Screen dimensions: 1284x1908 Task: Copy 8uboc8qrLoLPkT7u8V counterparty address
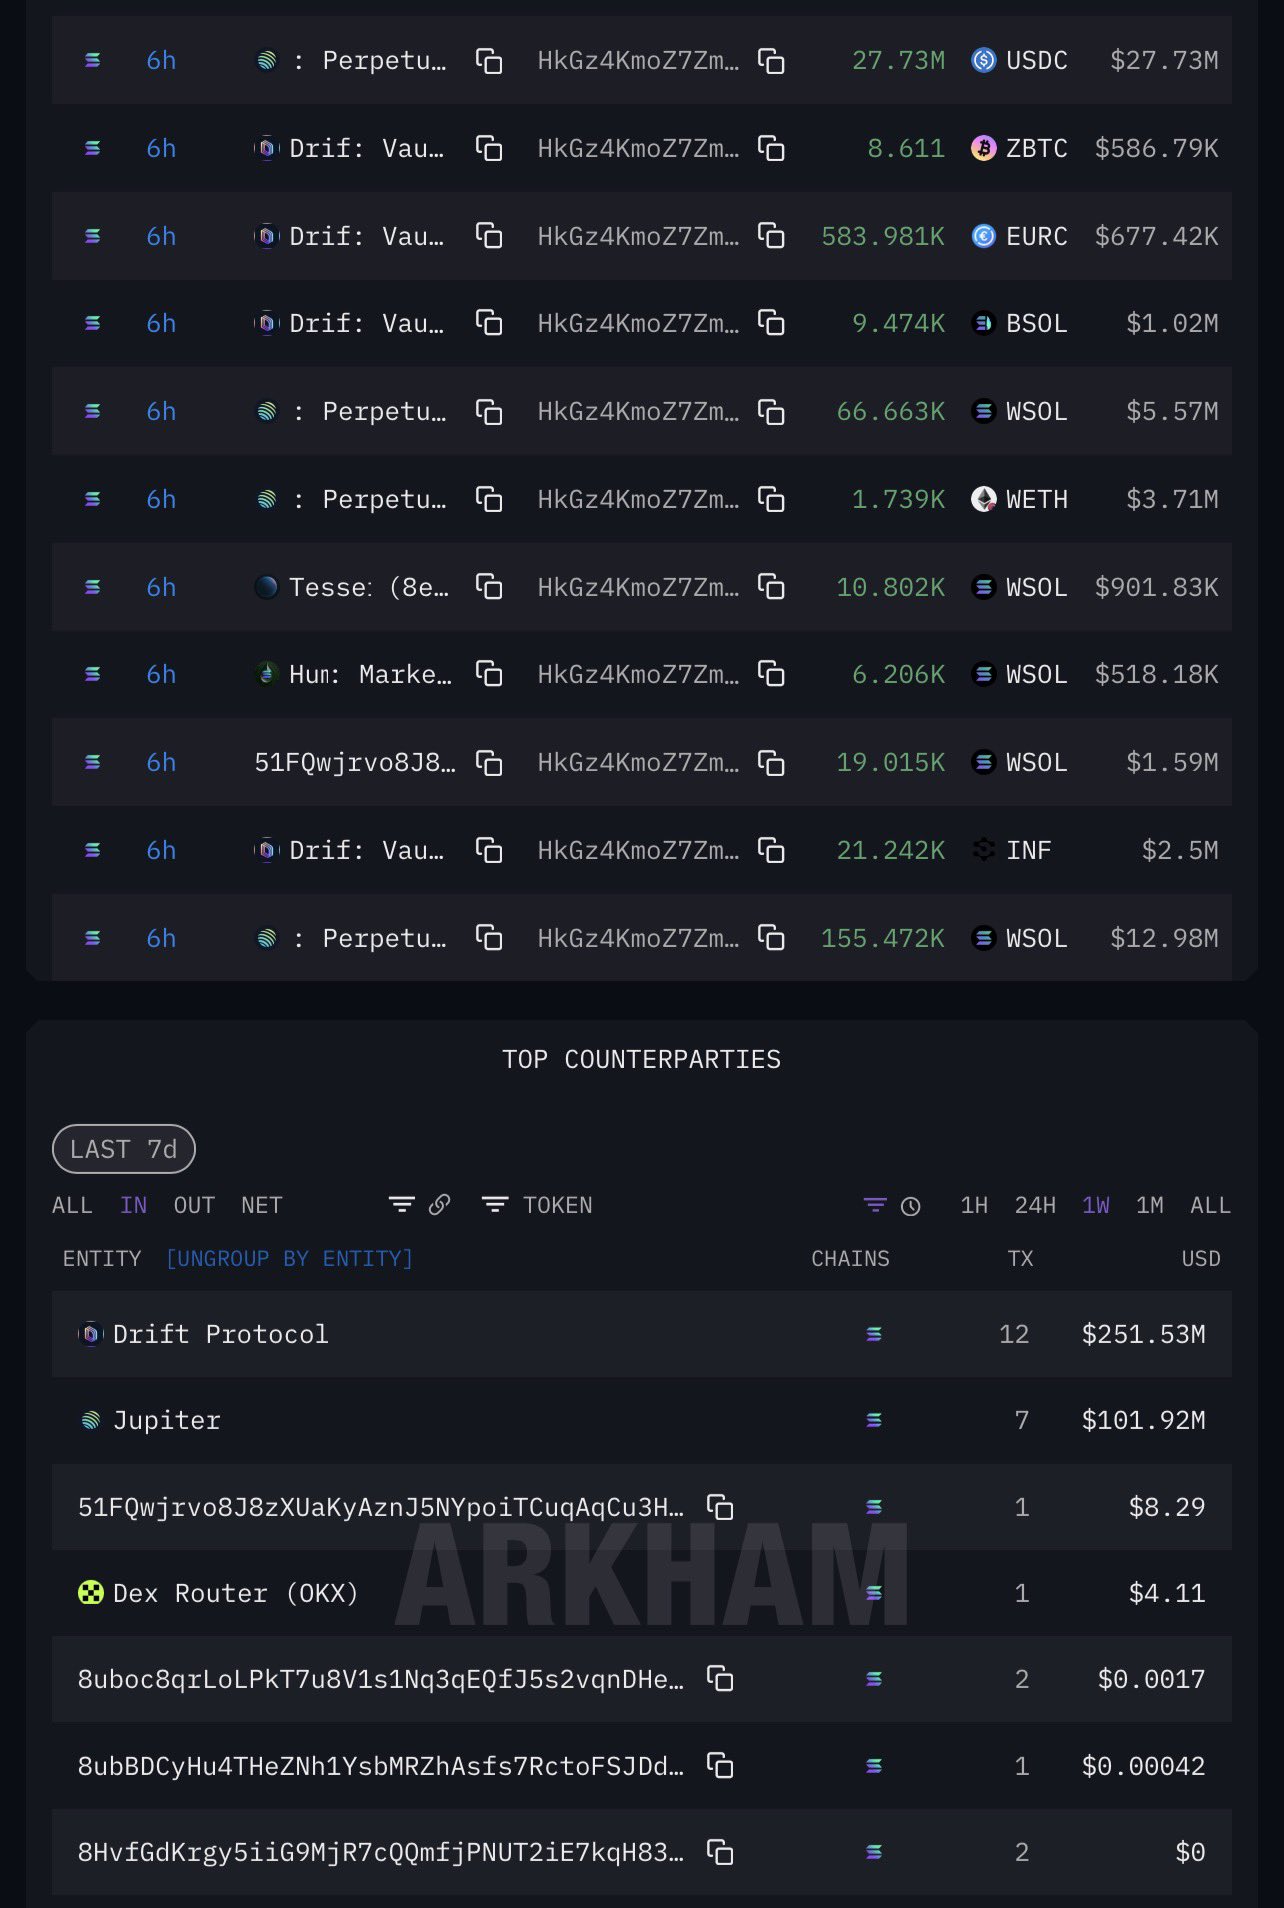click(x=720, y=1679)
